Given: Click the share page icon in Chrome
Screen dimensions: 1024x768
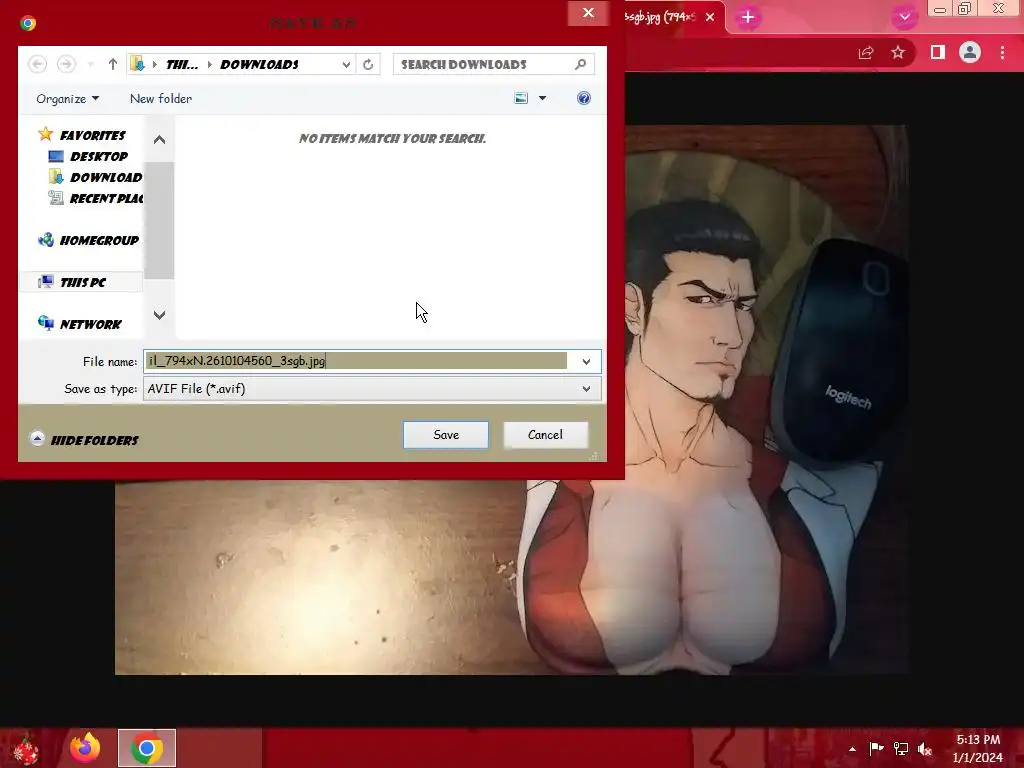Looking at the screenshot, I should [866, 52].
